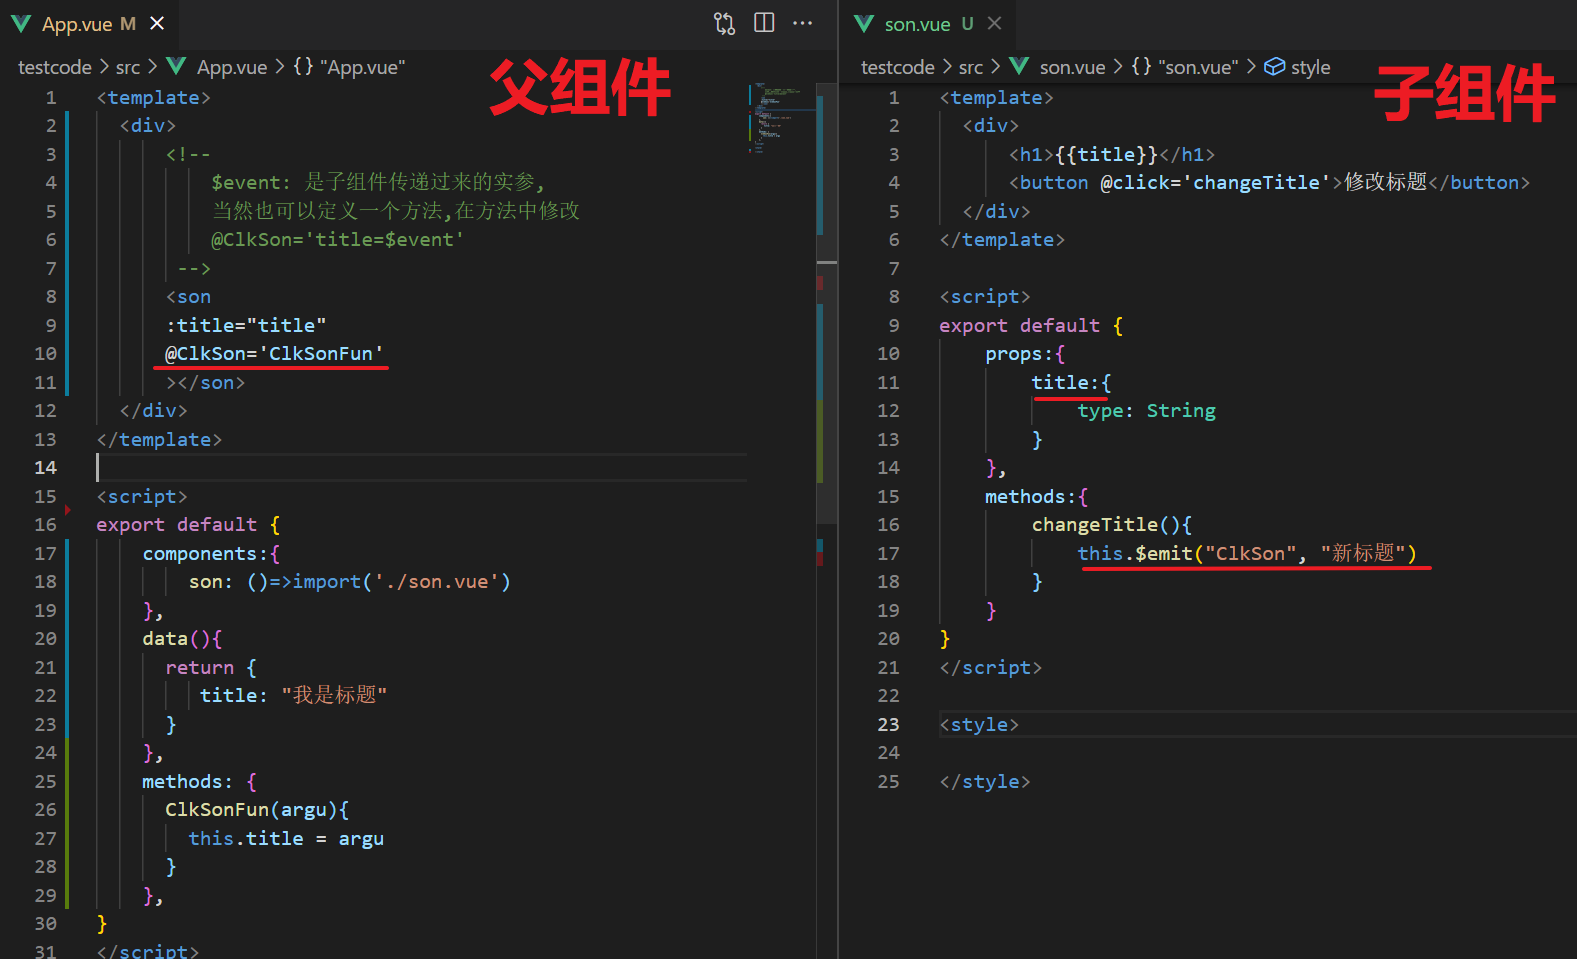Click the opening <style> tag in son.vue
The image size is (1577, 959).
point(979,724)
